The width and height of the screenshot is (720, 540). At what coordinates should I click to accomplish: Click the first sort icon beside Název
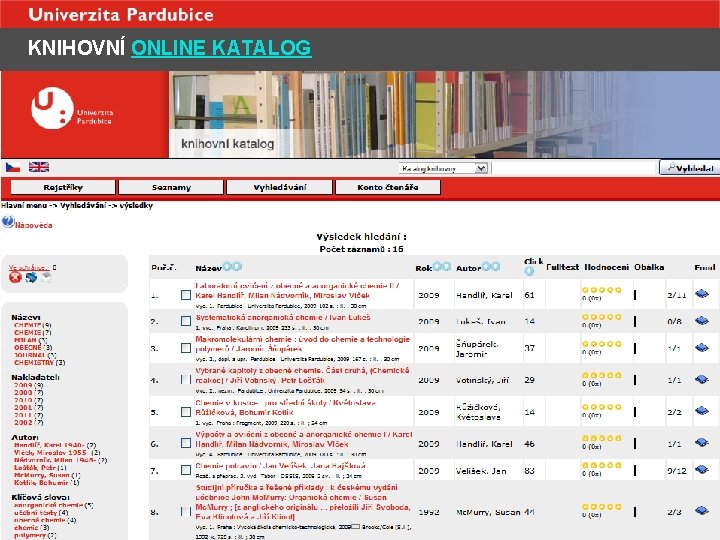pyautogui.click(x=228, y=266)
